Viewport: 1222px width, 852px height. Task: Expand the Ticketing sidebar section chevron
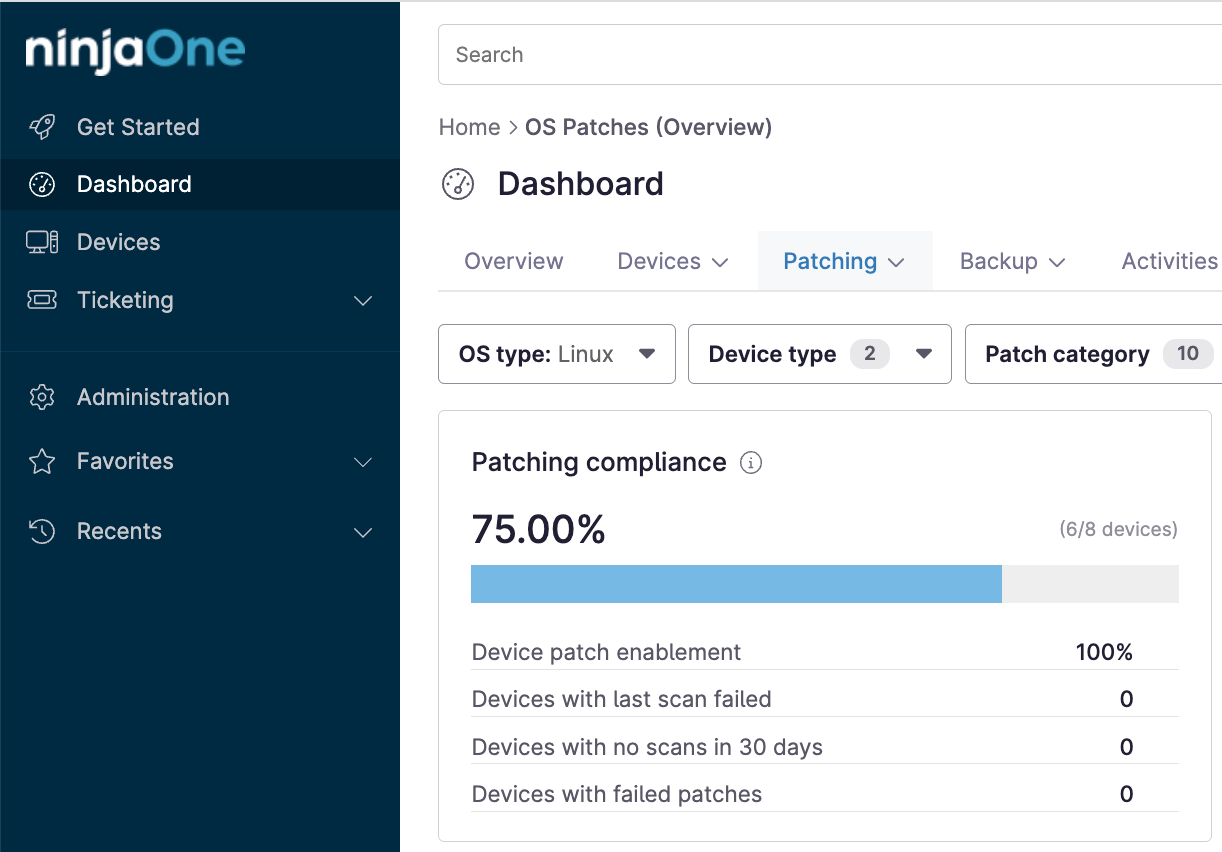click(x=364, y=301)
